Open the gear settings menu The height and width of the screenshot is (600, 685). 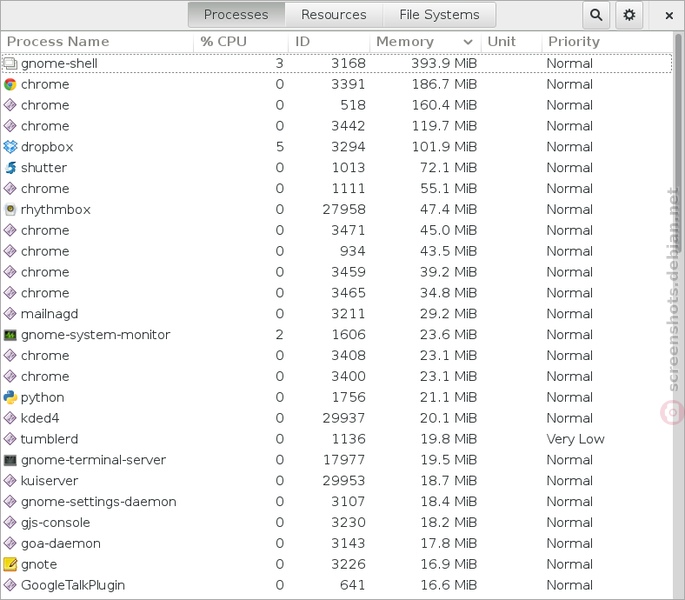(629, 15)
